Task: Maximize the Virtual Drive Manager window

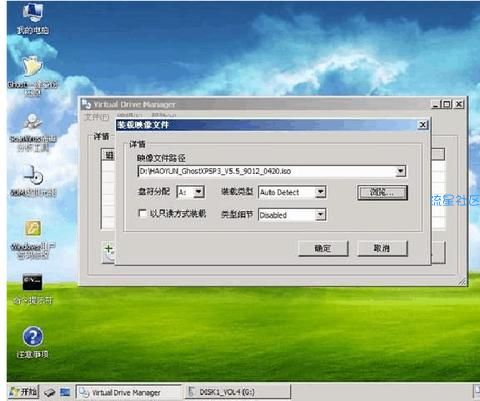Action: [447, 104]
